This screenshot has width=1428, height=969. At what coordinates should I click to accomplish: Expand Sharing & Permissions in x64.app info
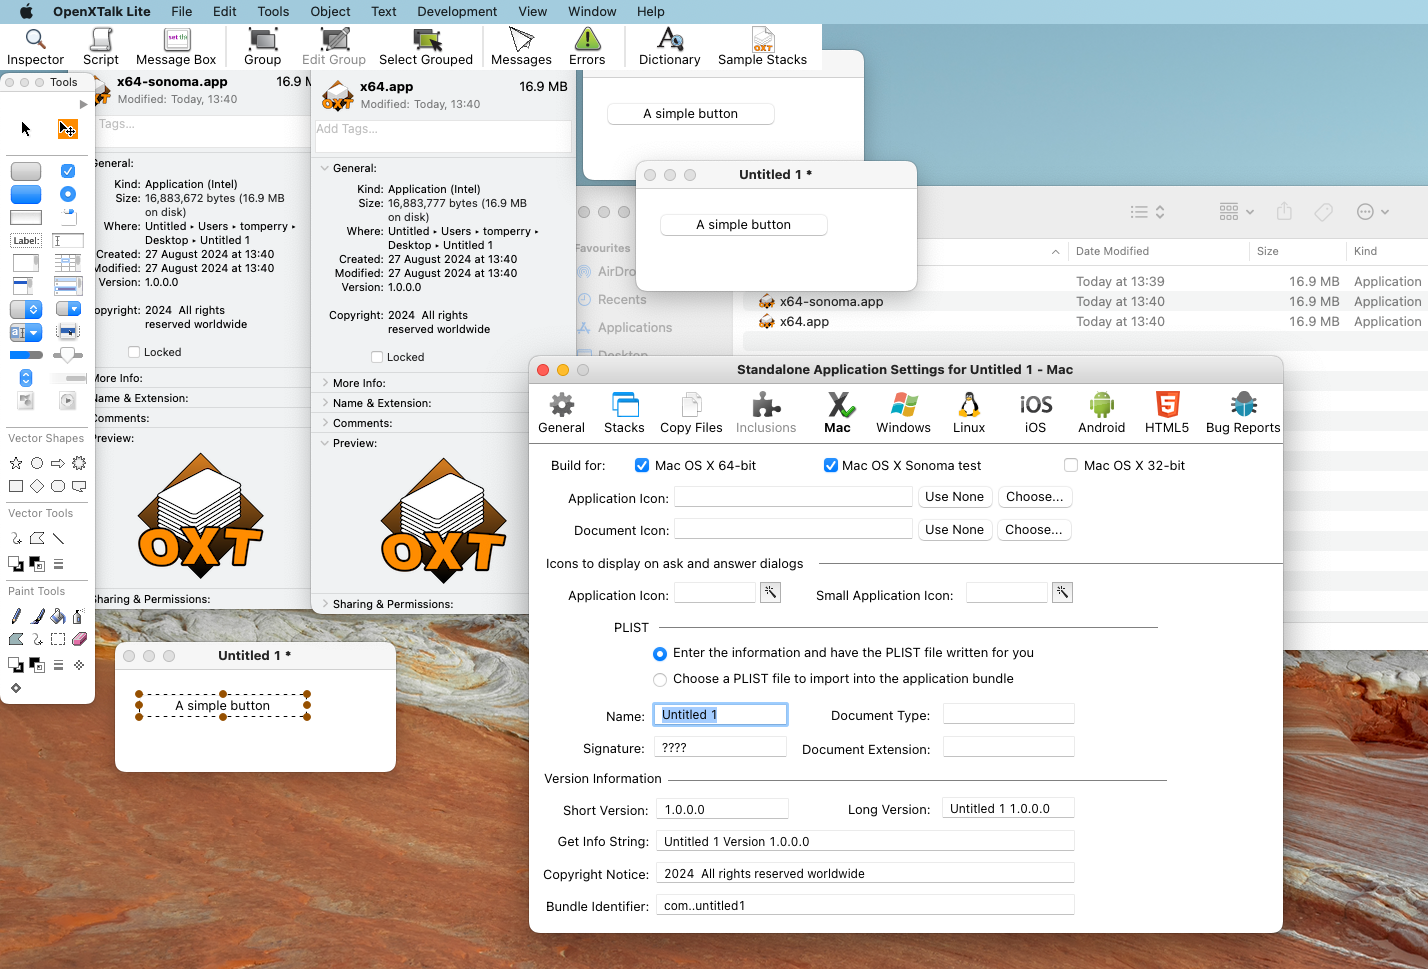(325, 604)
